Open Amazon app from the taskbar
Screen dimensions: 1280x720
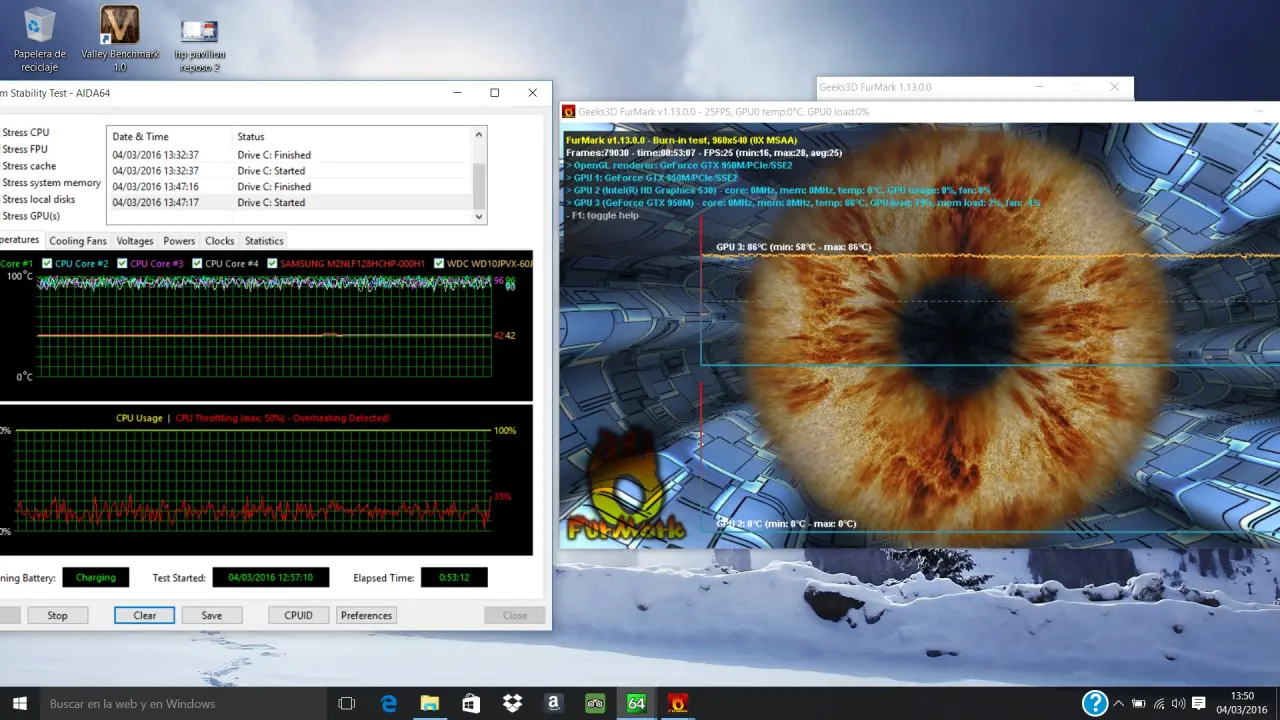click(553, 703)
